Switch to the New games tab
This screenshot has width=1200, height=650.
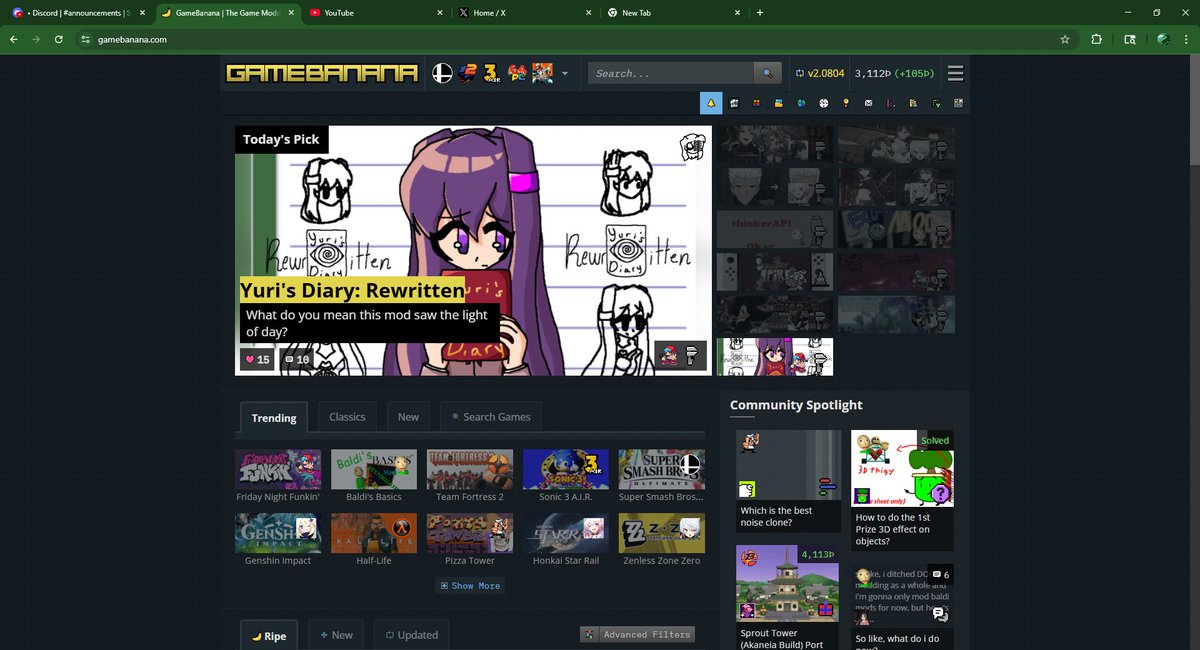[408, 417]
